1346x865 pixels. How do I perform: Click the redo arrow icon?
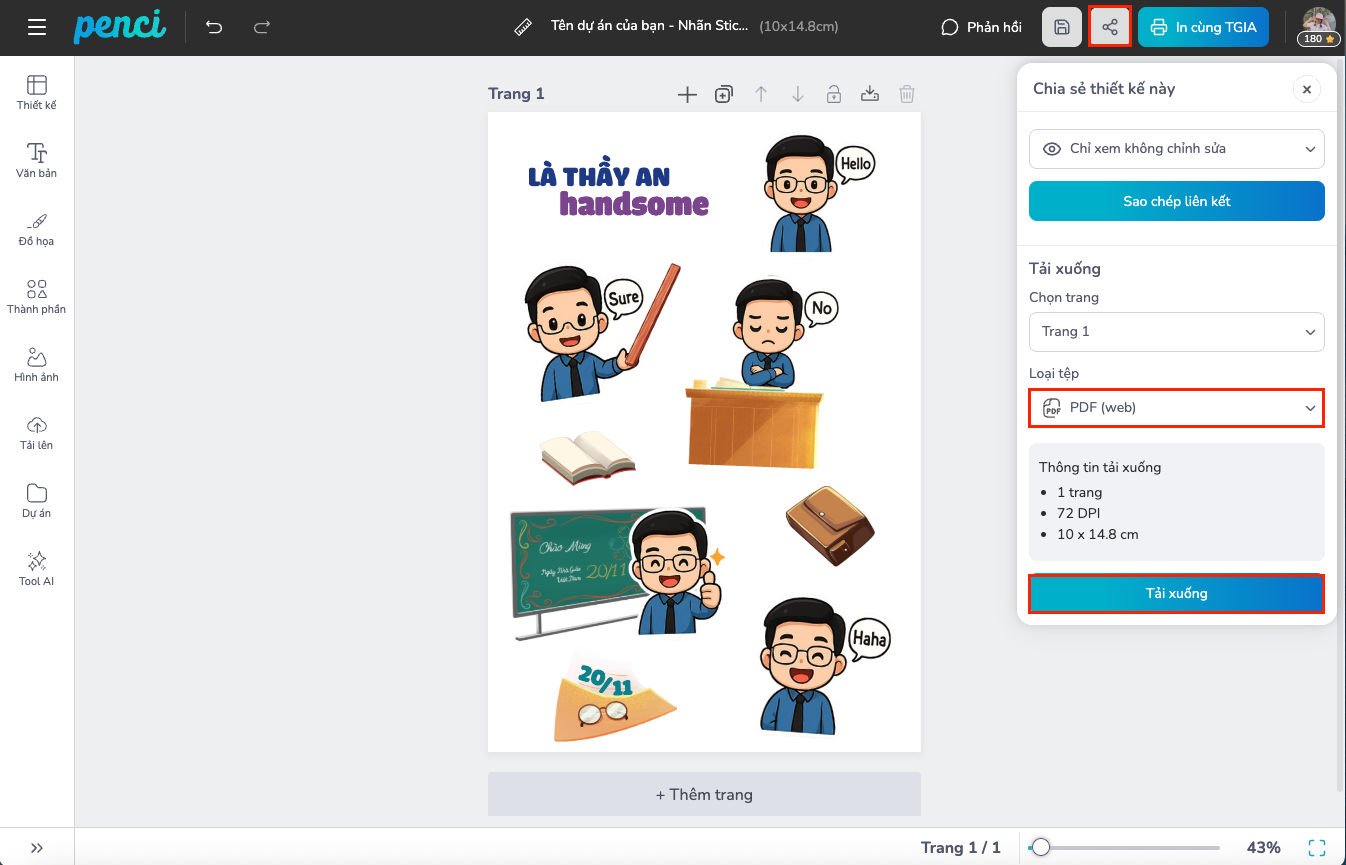pos(262,27)
